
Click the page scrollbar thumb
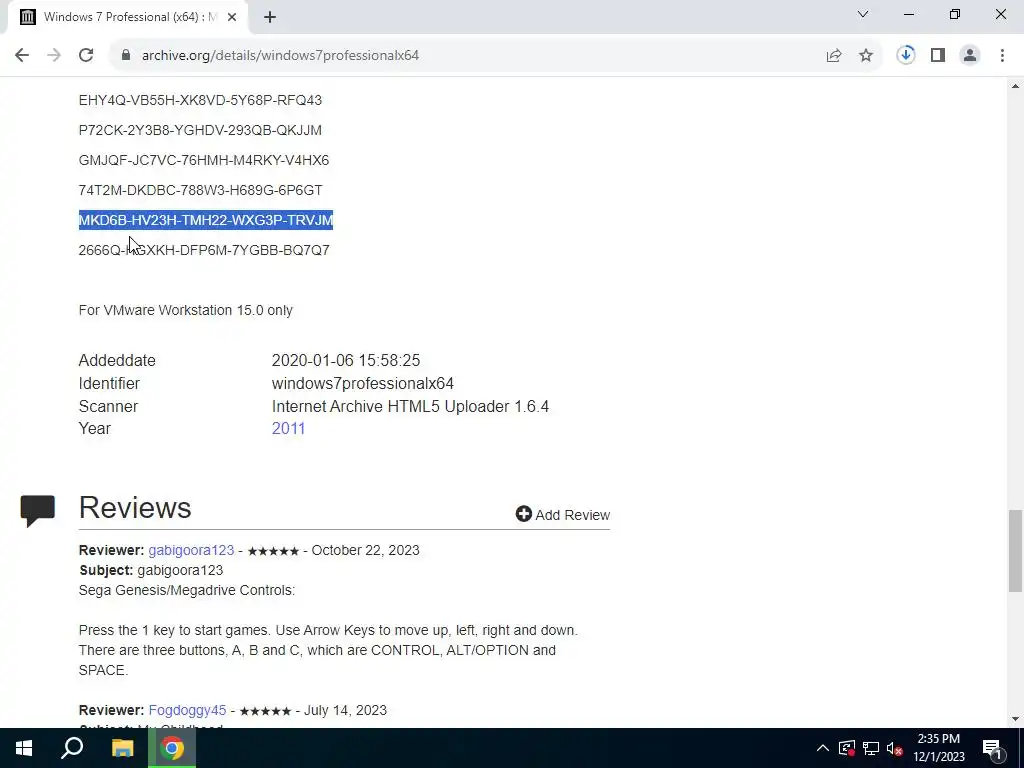pyautogui.click(x=1015, y=551)
